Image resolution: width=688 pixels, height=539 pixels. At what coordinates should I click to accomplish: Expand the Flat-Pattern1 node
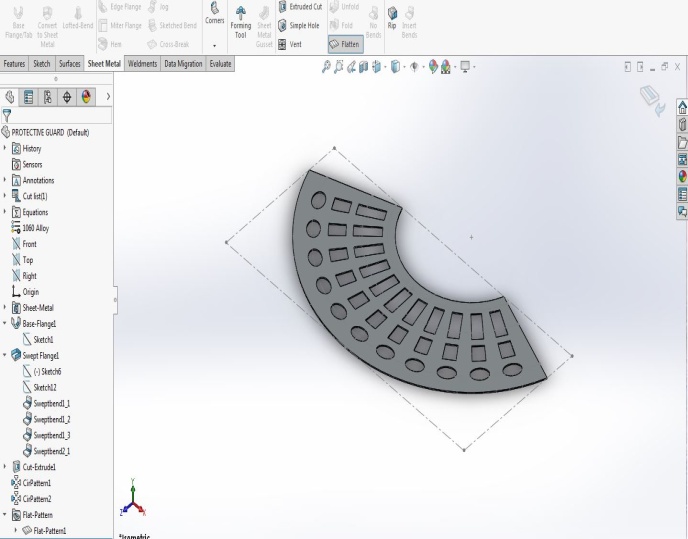click(x=16, y=531)
